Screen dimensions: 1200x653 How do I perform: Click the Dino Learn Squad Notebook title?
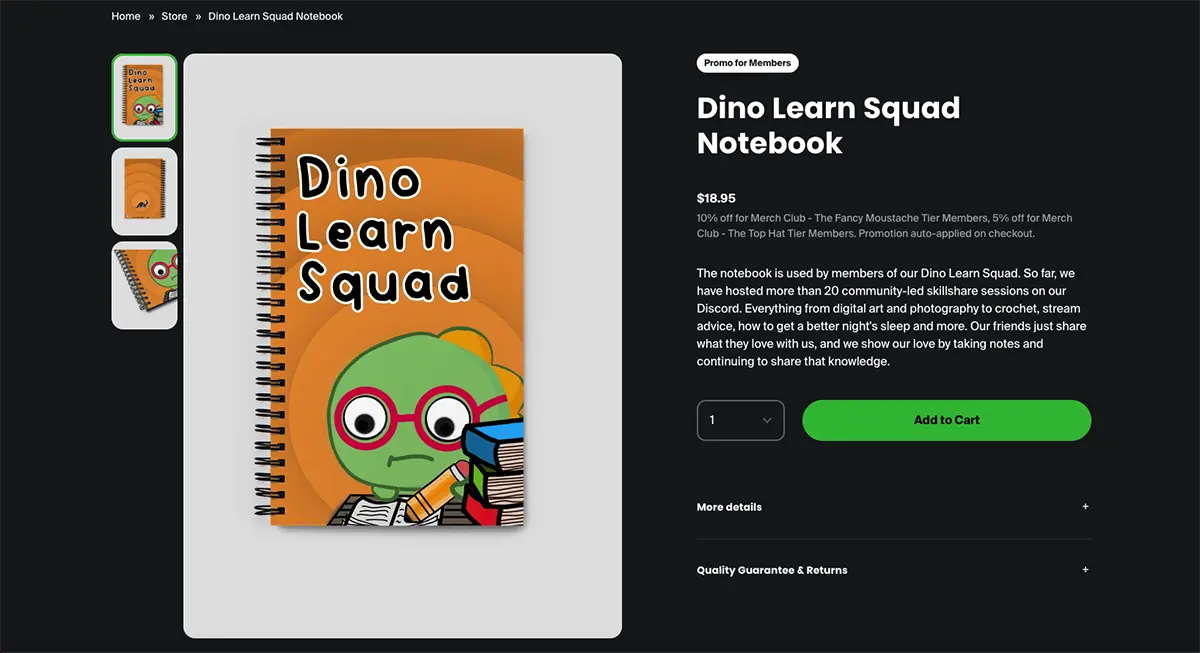coord(828,125)
